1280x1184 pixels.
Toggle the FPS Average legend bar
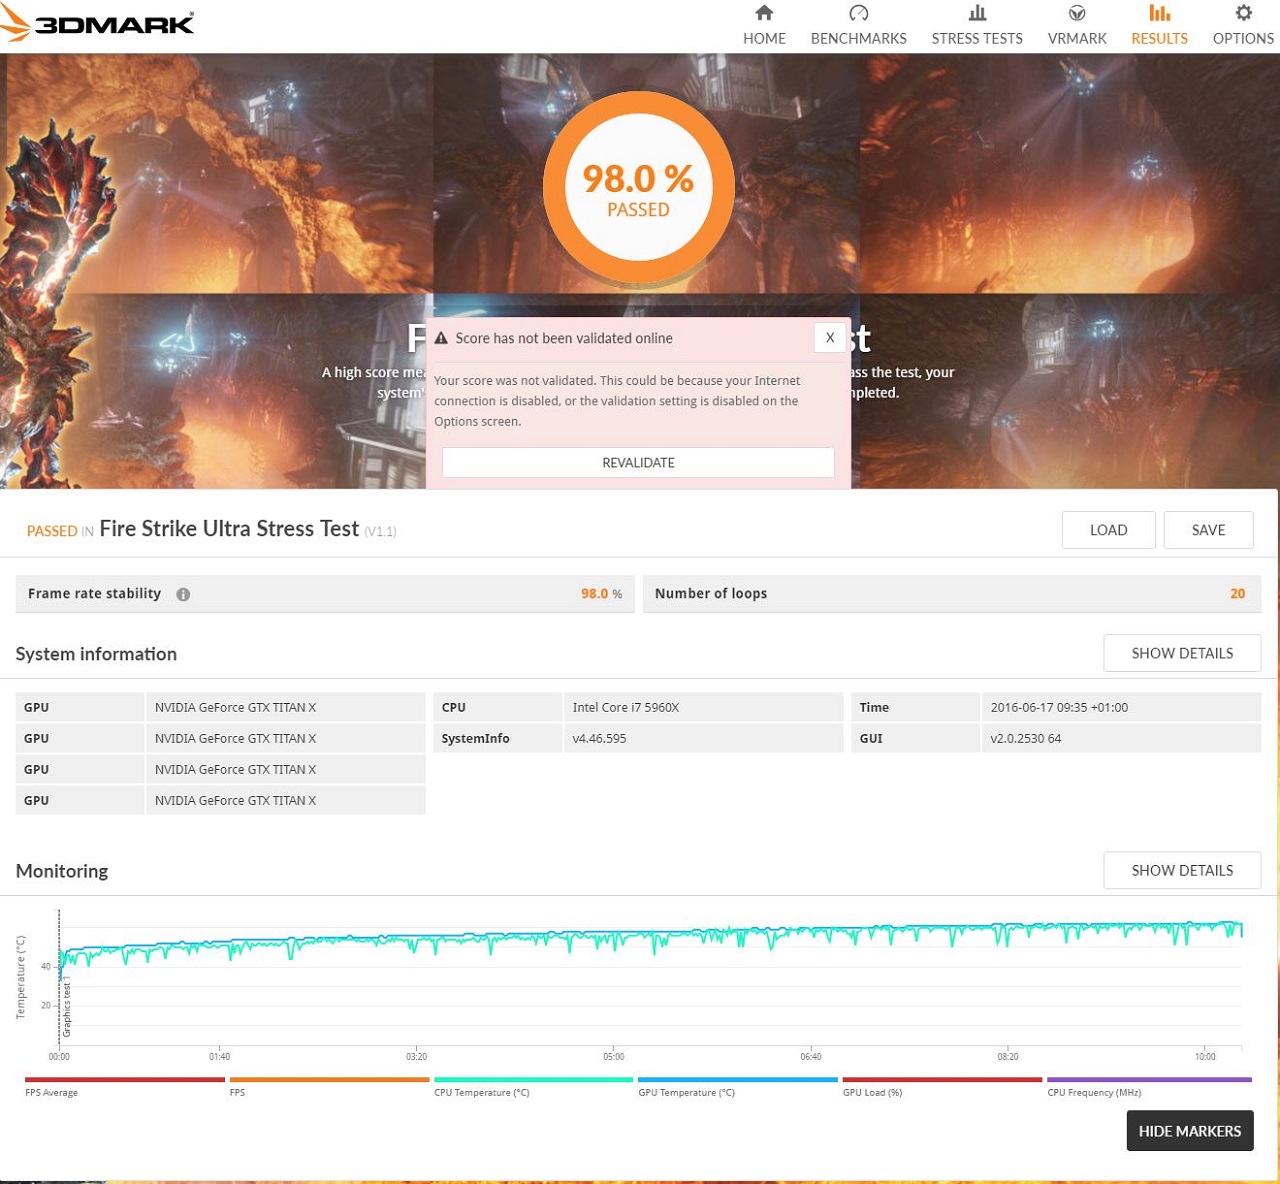tap(125, 1080)
